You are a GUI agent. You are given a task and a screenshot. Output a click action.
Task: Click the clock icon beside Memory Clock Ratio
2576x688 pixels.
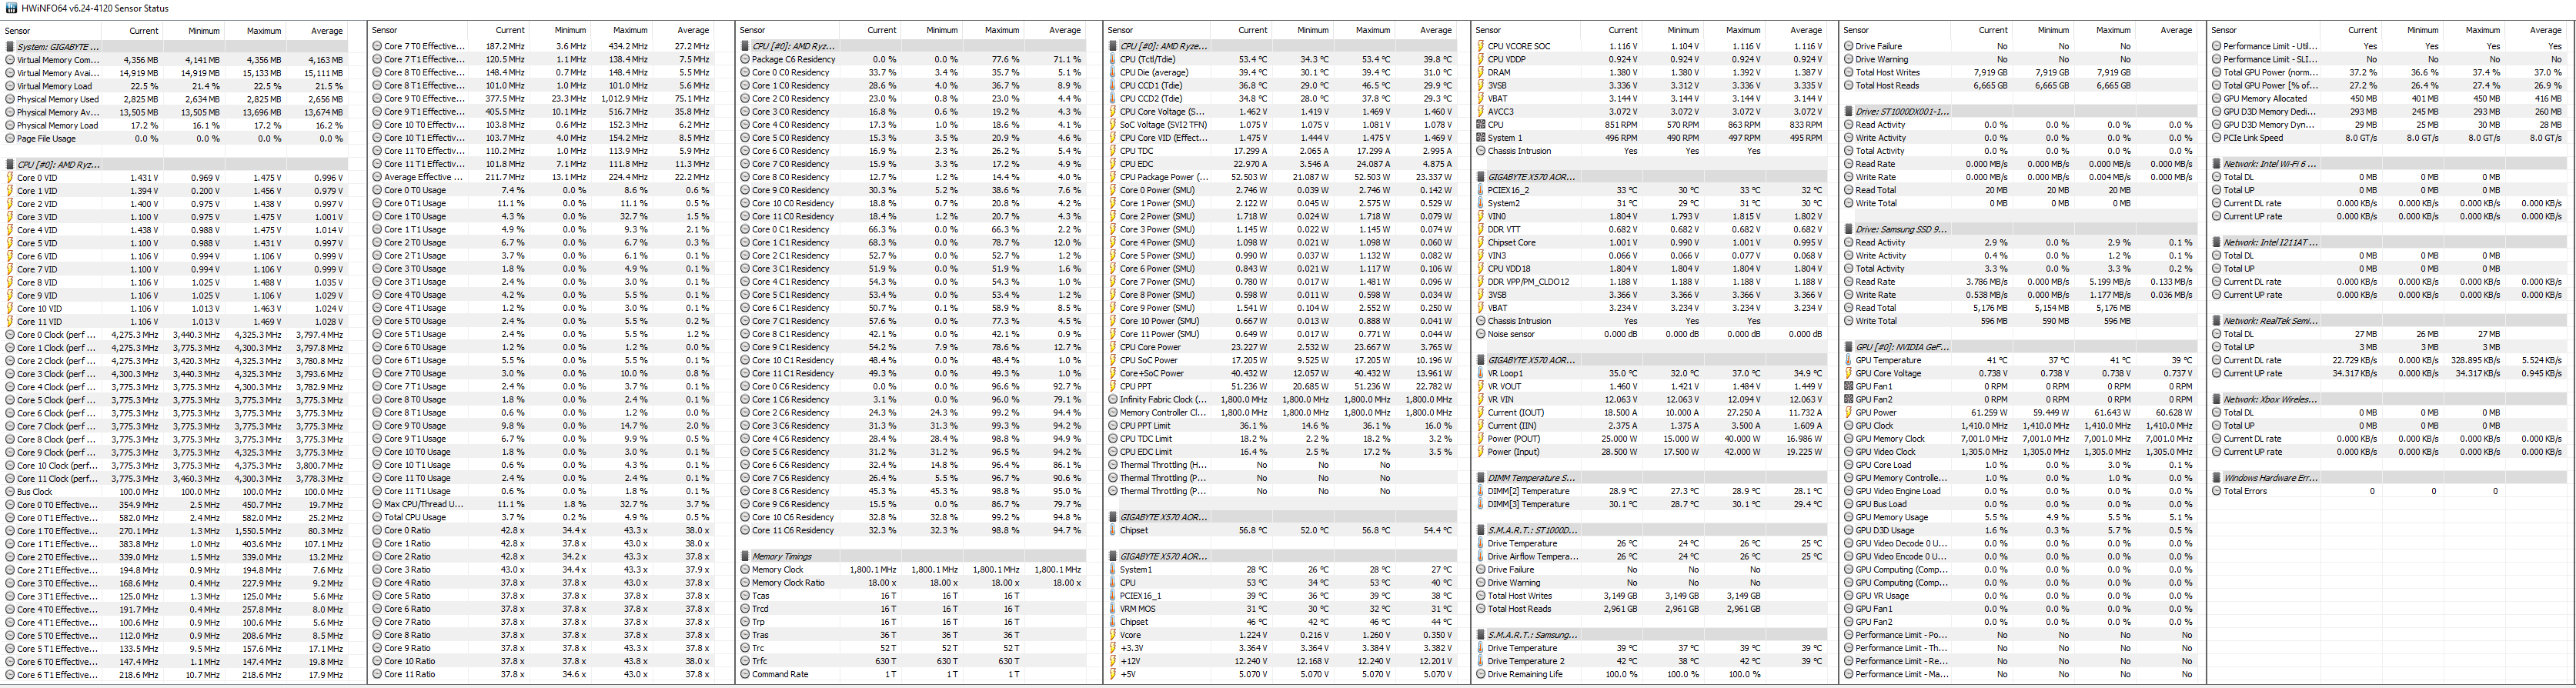pyautogui.click(x=745, y=583)
